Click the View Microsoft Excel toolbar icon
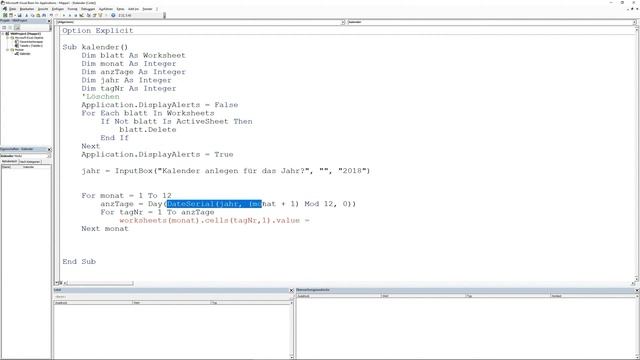 (x=5, y=15)
